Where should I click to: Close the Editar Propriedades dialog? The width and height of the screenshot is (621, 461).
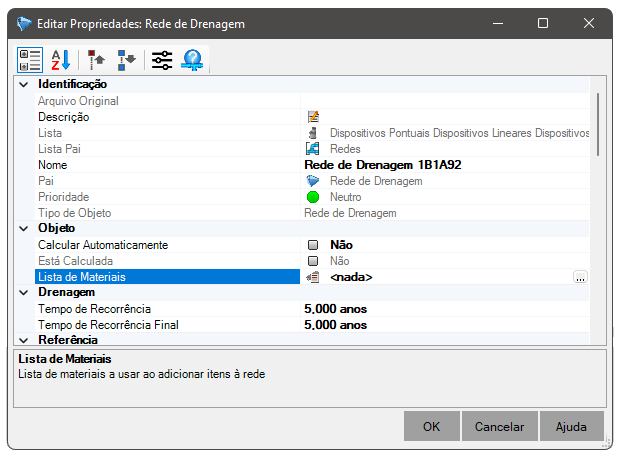tap(589, 23)
